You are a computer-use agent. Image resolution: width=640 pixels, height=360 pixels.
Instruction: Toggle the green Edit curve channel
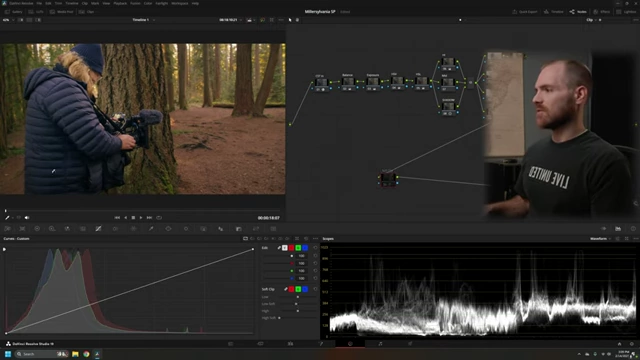click(298, 248)
